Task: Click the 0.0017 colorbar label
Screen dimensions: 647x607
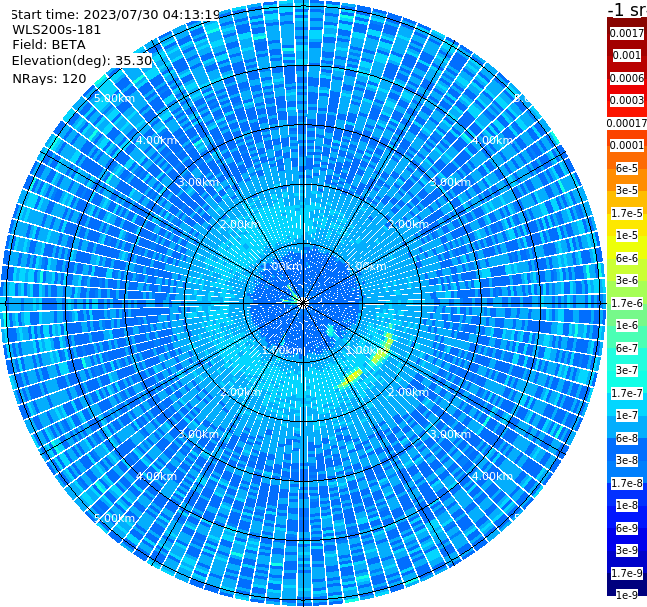Action: pyautogui.click(x=627, y=33)
